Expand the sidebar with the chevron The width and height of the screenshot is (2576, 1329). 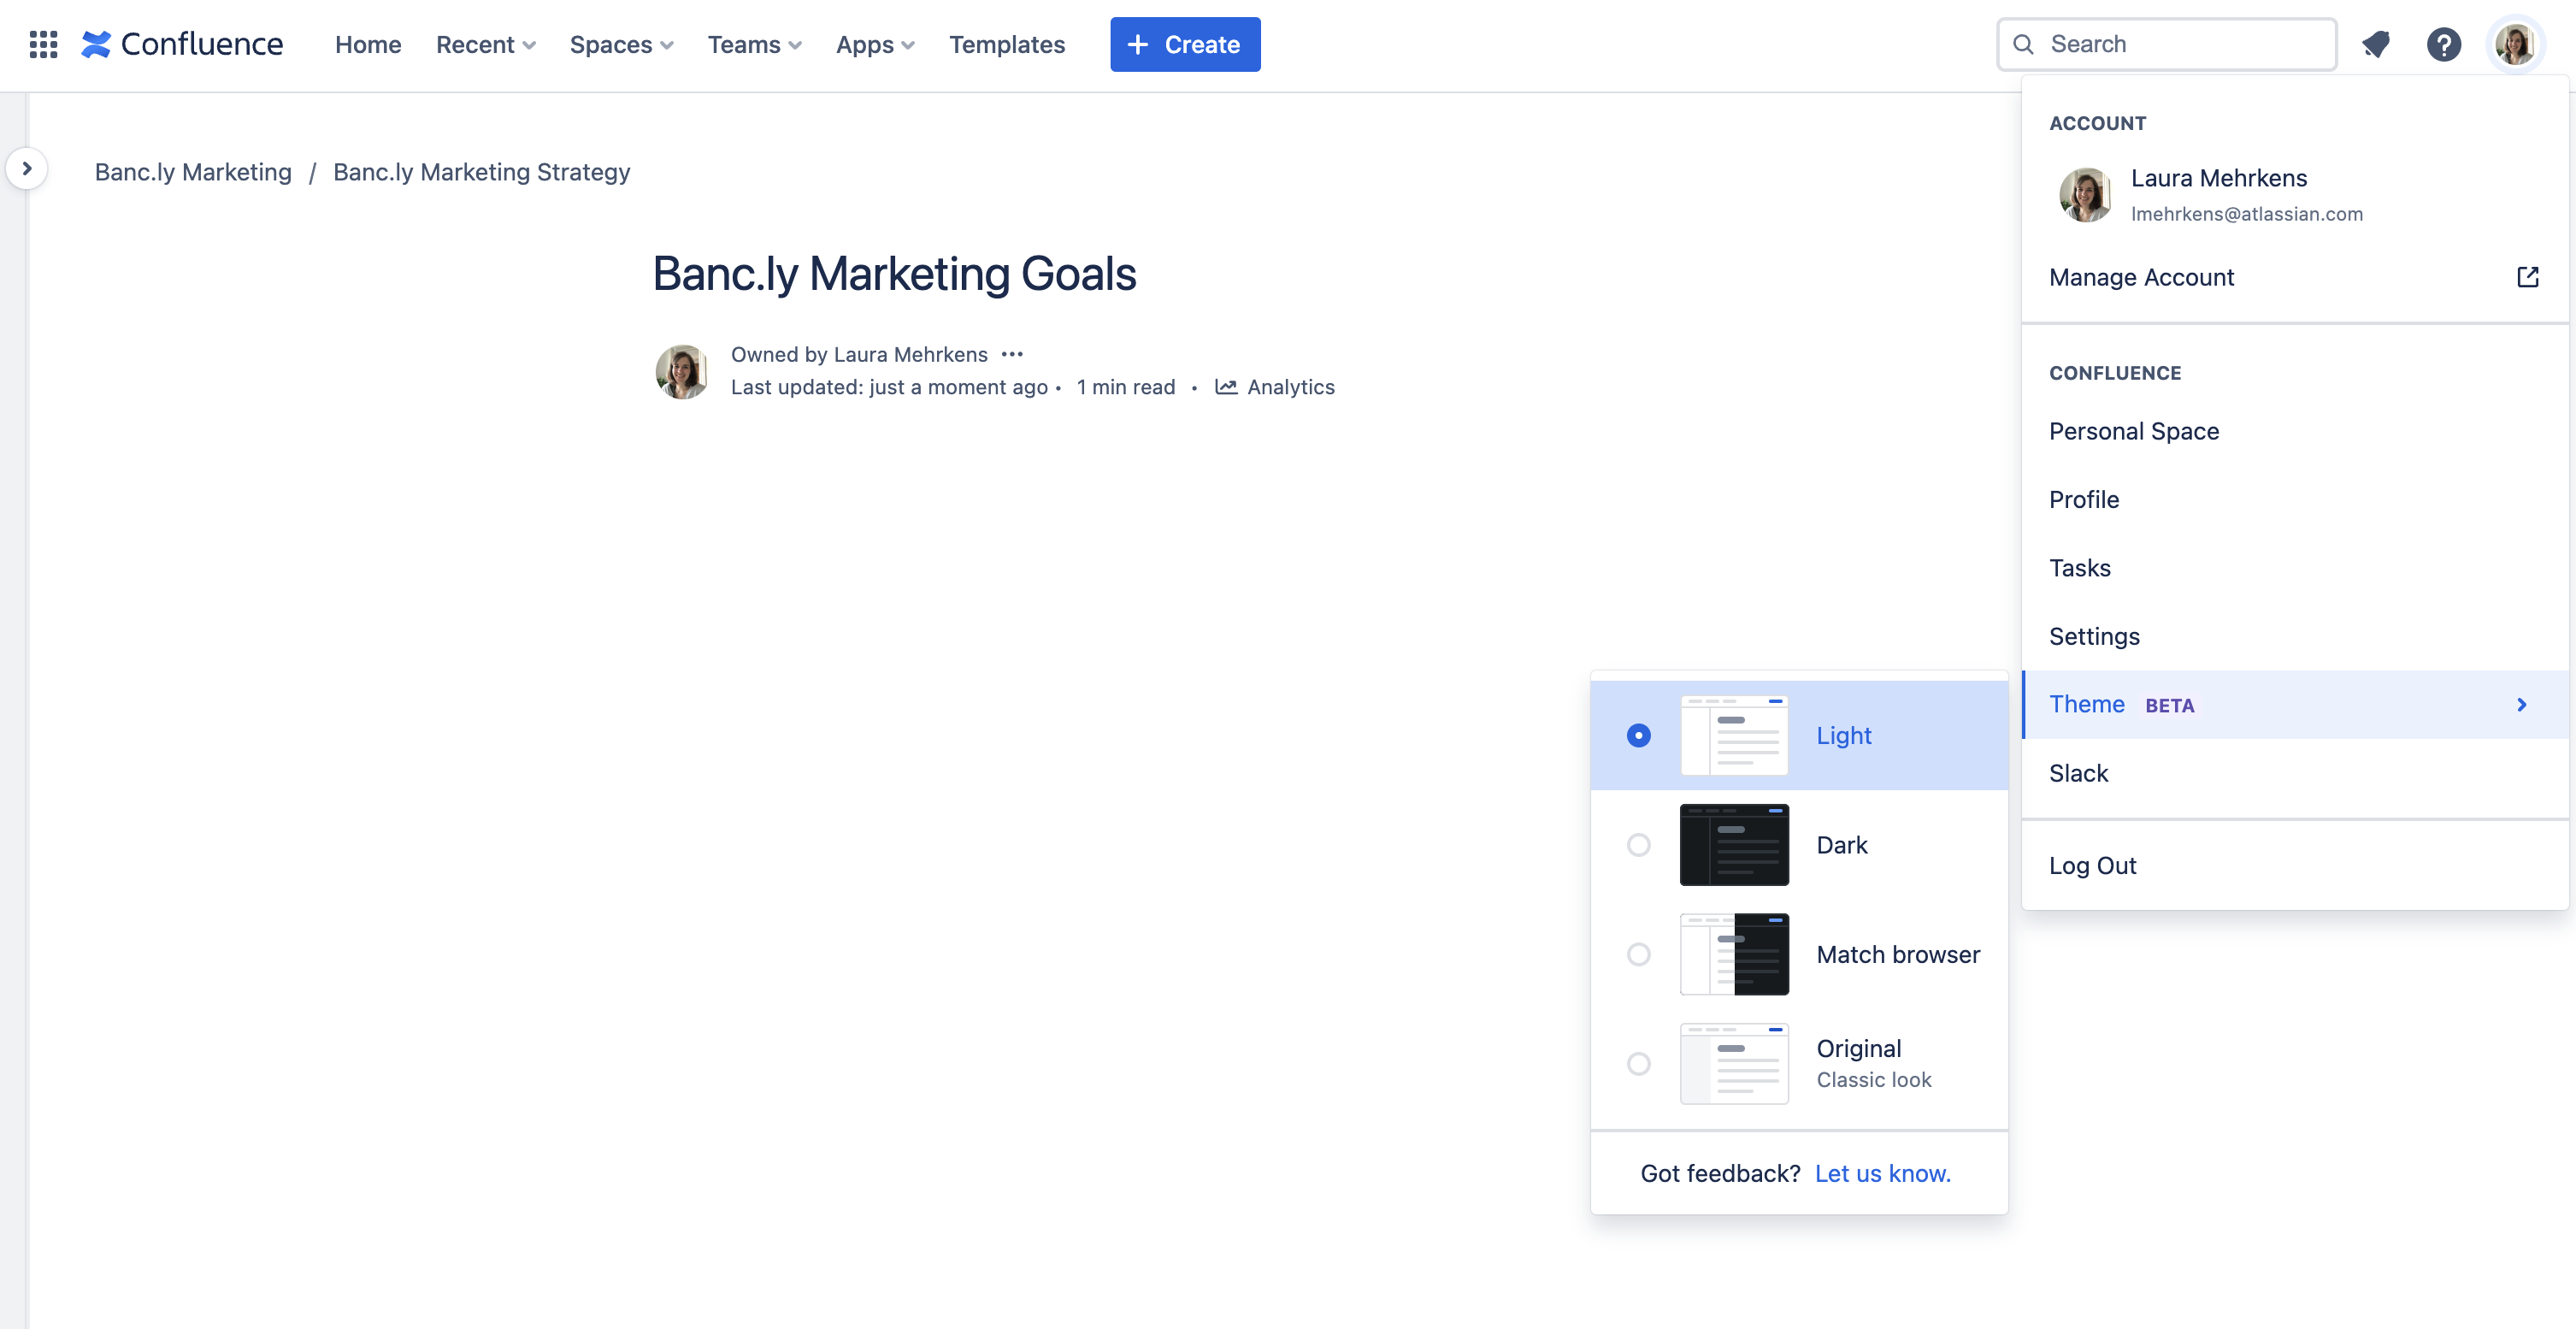27,169
